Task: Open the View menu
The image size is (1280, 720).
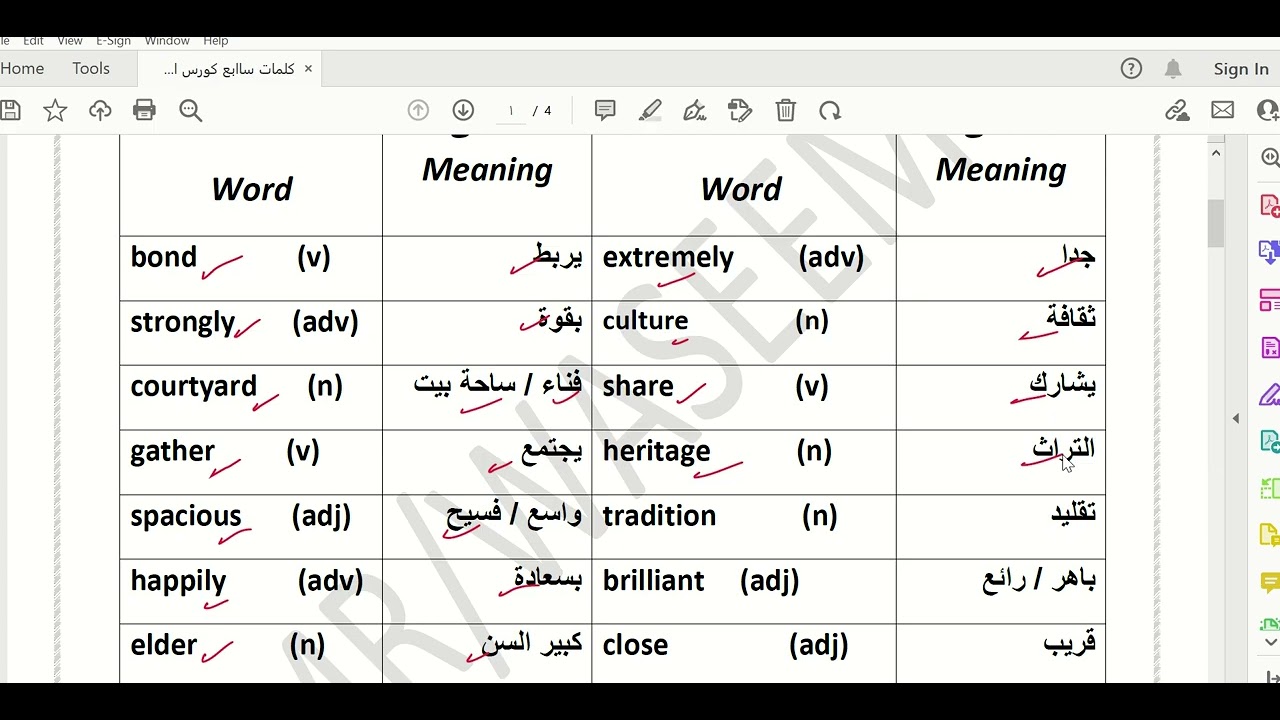Action: click(x=70, y=40)
